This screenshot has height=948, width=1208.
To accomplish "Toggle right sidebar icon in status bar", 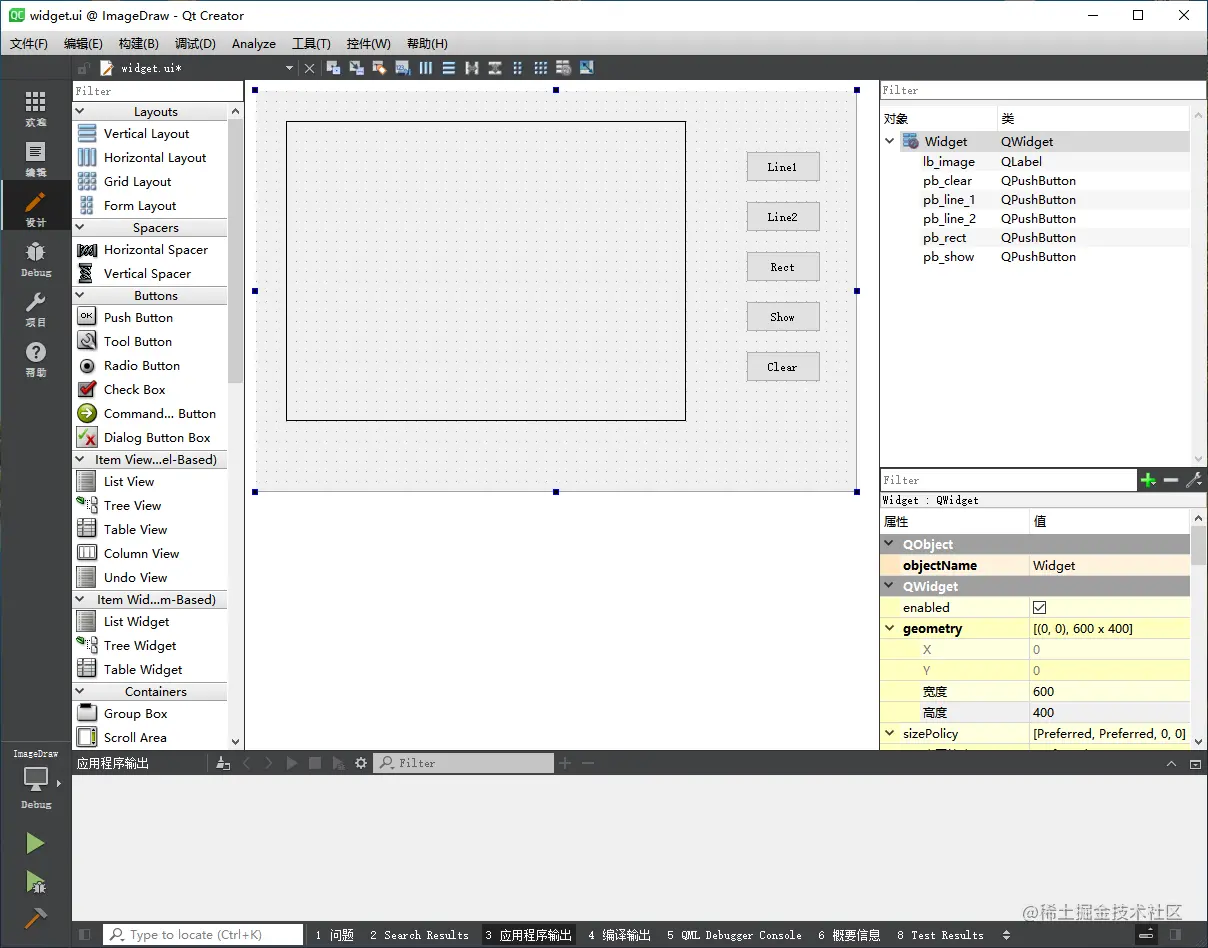I will point(1176,935).
